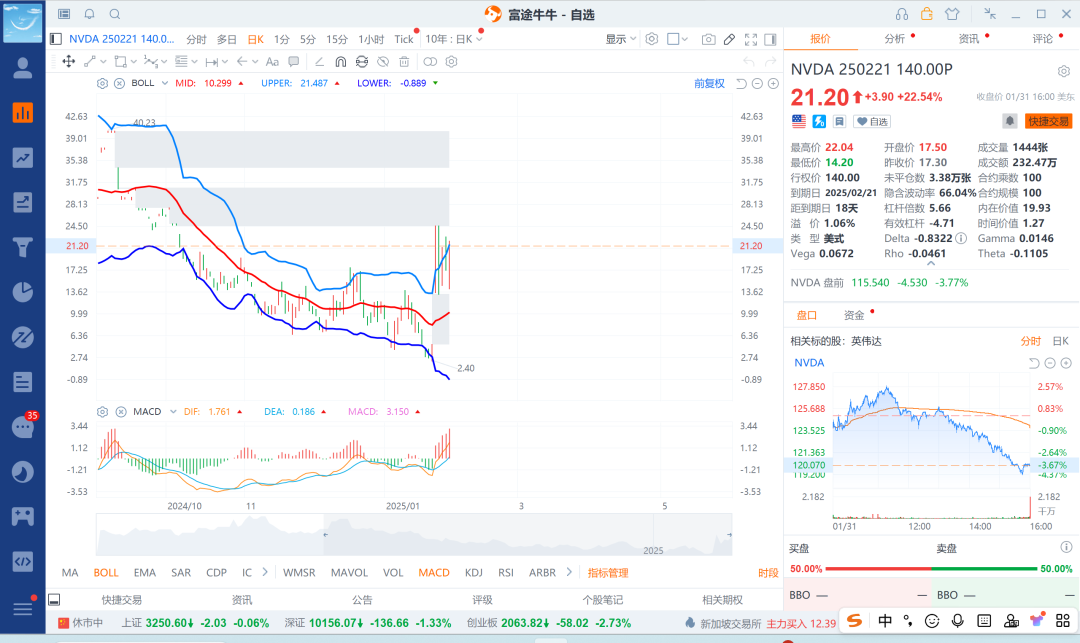Open the quotes chart icon in left sidebar
1080x643 pixels.
pyautogui.click(x=23, y=112)
